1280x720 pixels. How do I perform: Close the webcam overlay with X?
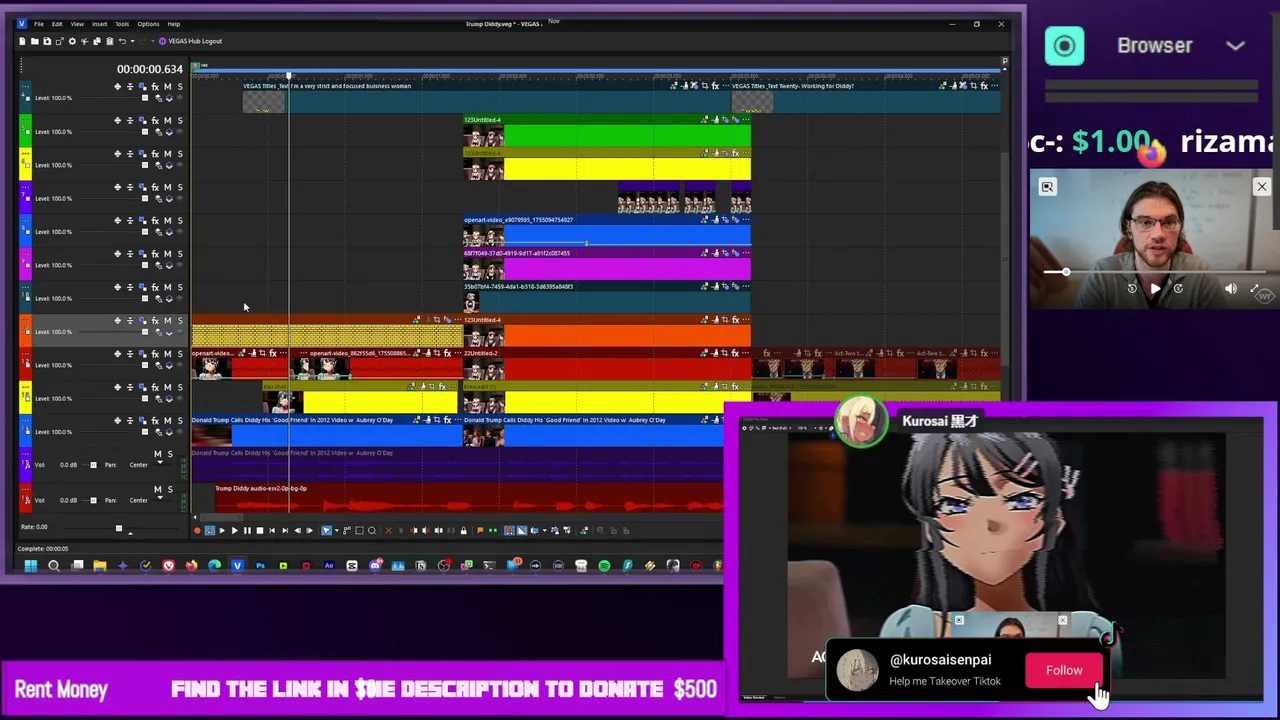point(1261,187)
